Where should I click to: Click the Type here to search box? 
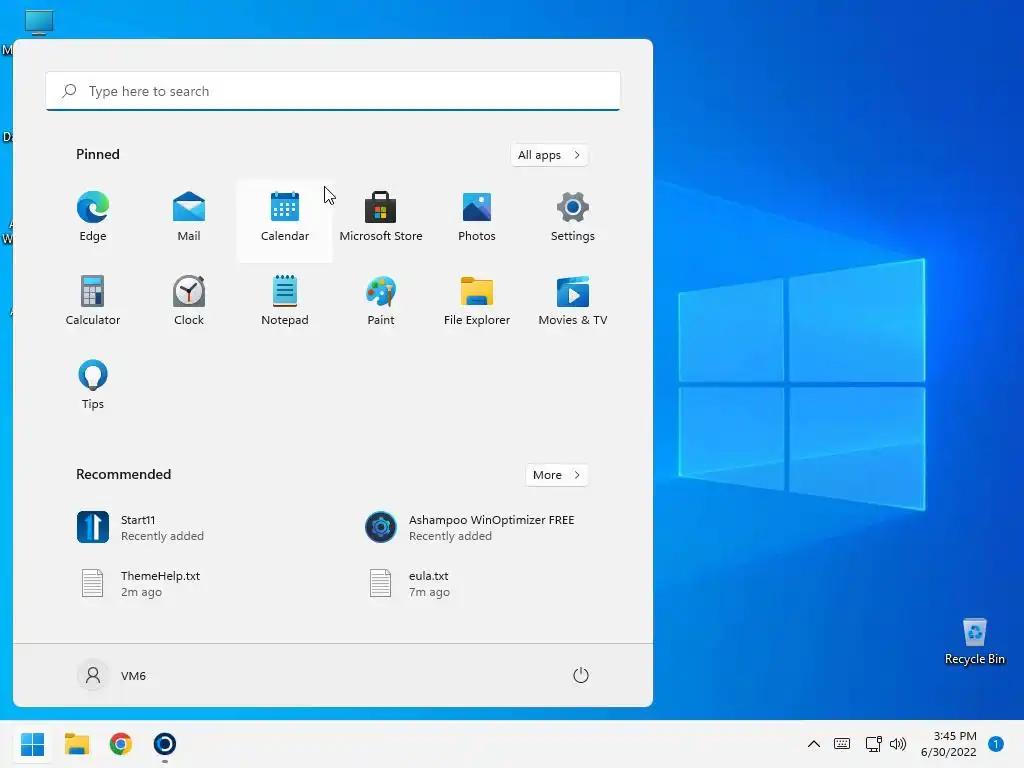click(333, 91)
